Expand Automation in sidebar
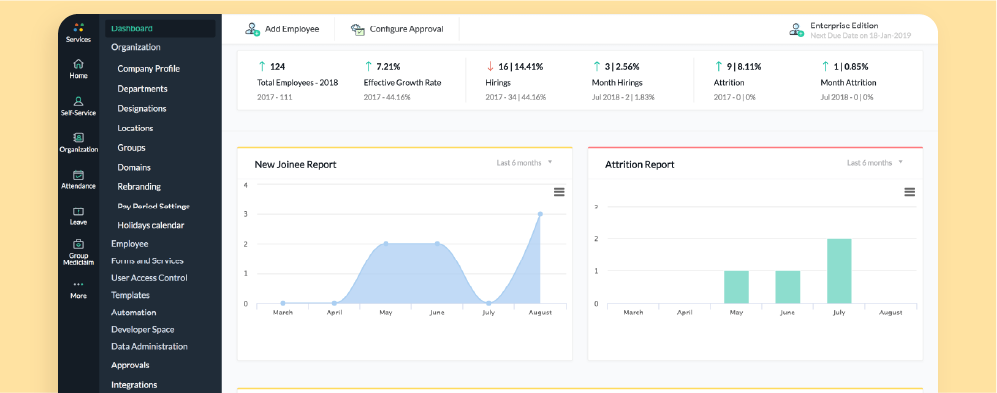The height and width of the screenshot is (393, 997). (x=134, y=312)
